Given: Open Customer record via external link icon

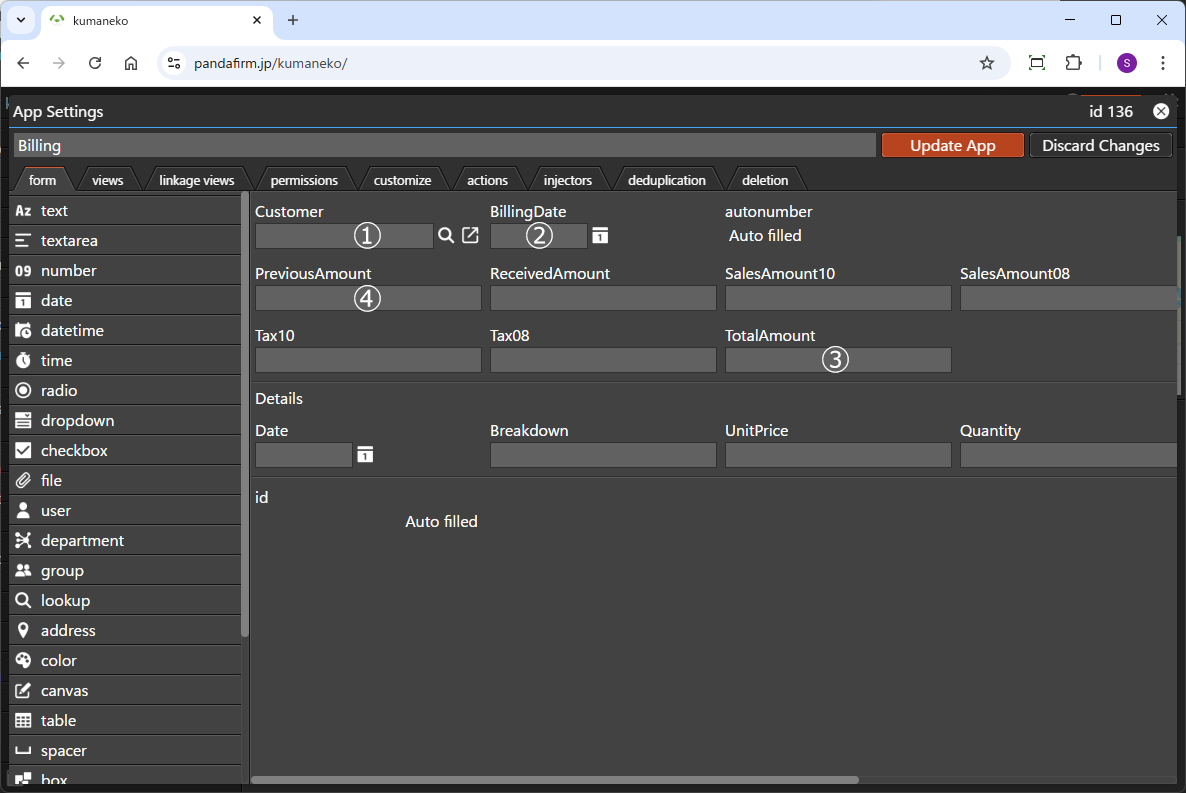Looking at the screenshot, I should pos(470,235).
